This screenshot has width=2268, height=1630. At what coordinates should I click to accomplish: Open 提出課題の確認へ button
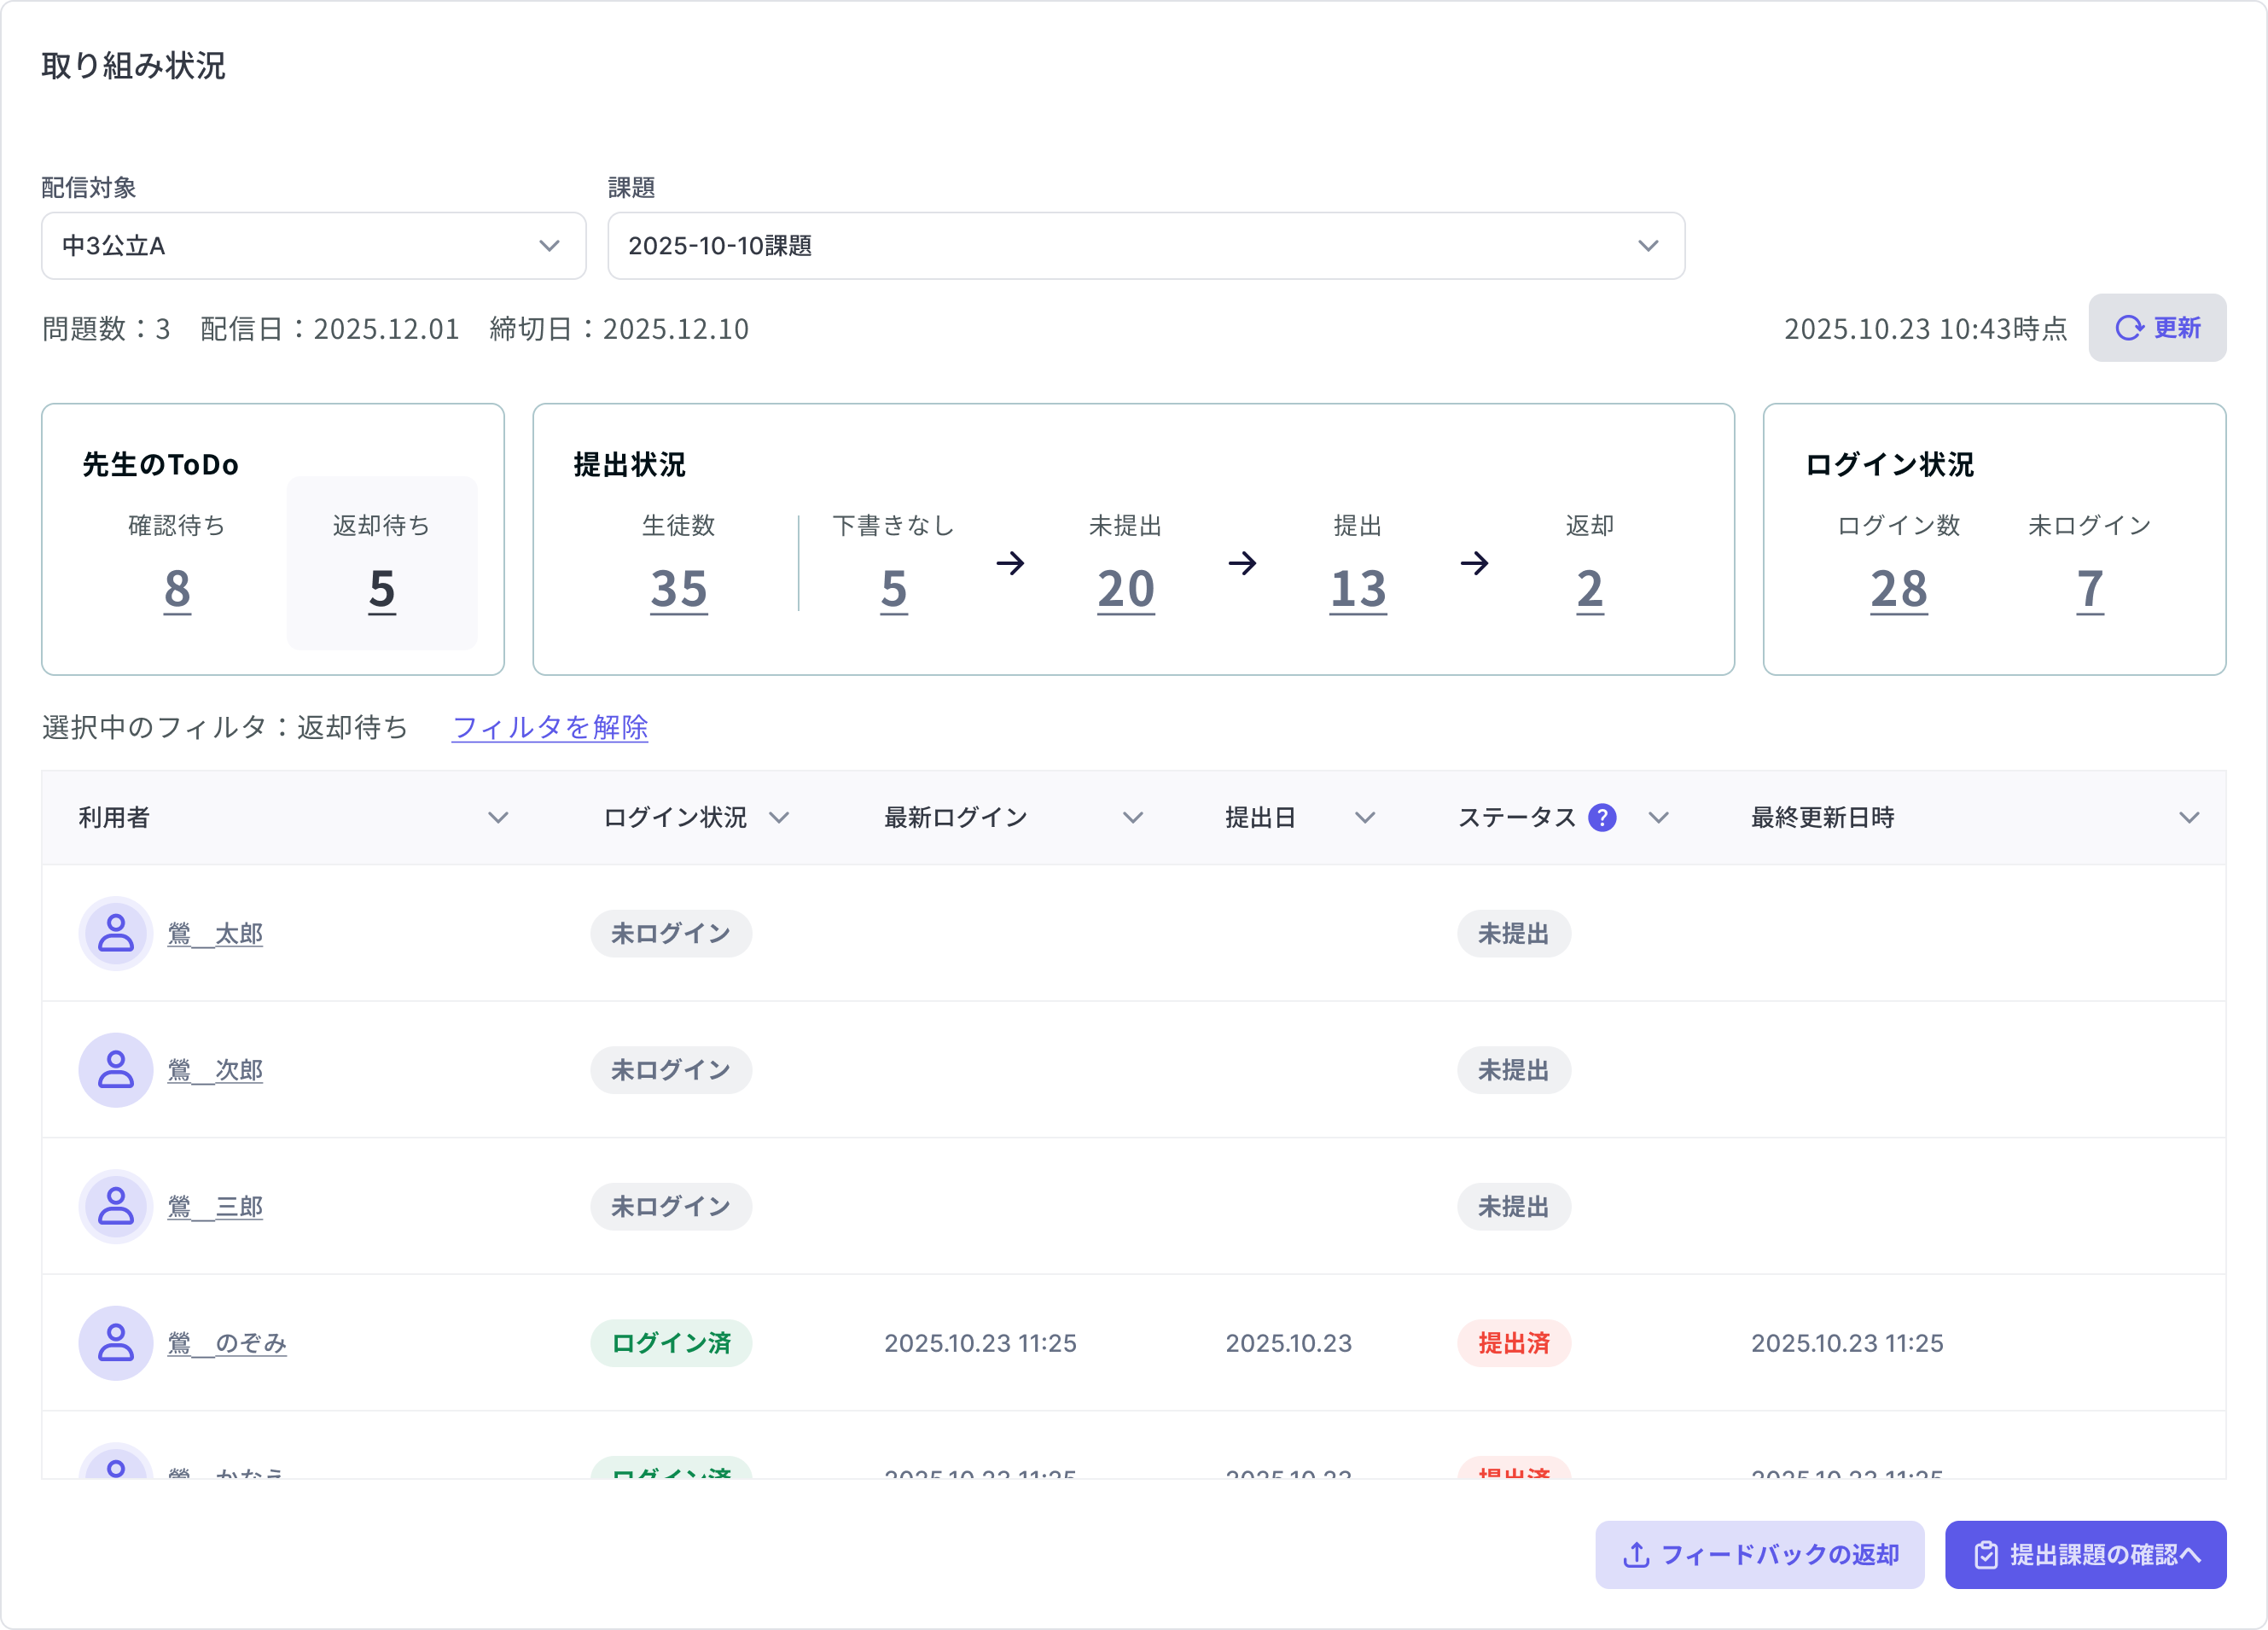(x=2085, y=1554)
